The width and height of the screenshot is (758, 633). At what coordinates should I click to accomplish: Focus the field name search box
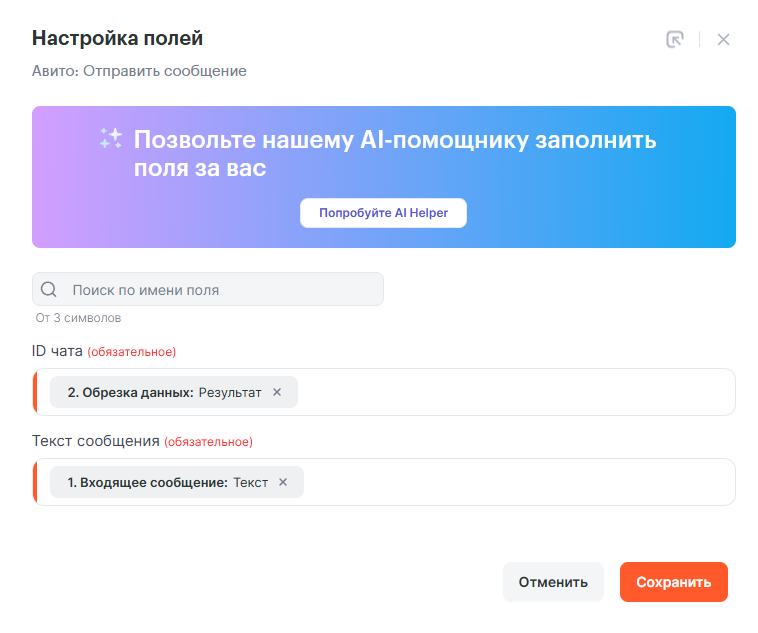click(x=220, y=290)
